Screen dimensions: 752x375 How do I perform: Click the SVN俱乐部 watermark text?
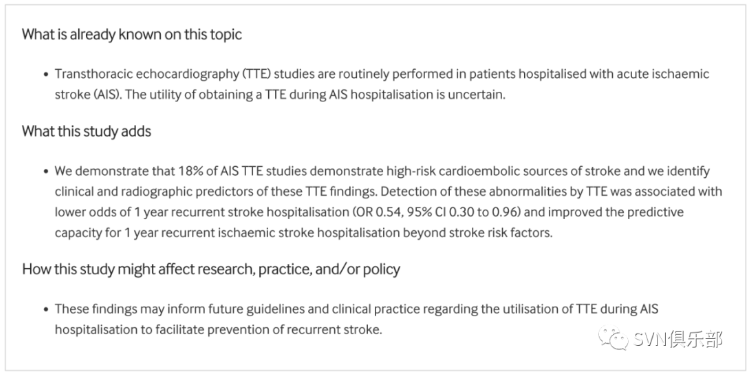[678, 340]
